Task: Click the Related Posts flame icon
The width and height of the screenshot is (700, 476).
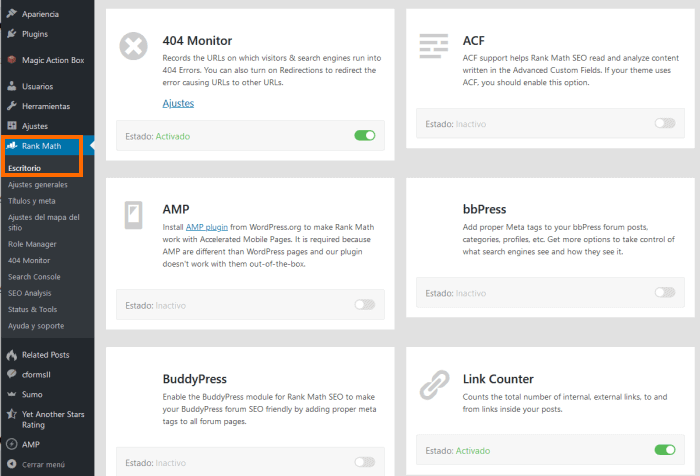Action: click(x=12, y=355)
